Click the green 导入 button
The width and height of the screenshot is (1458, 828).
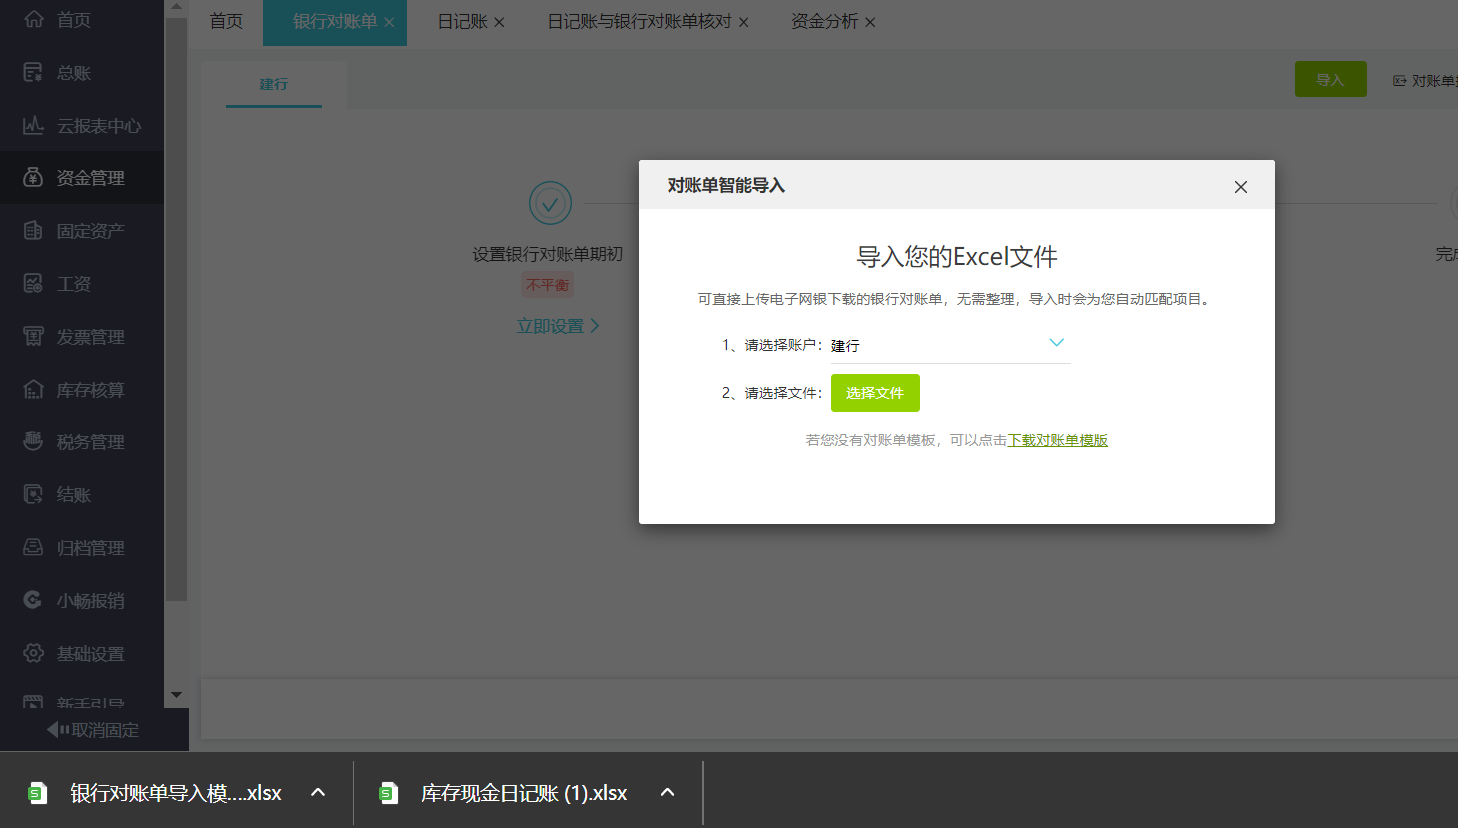1330,78
